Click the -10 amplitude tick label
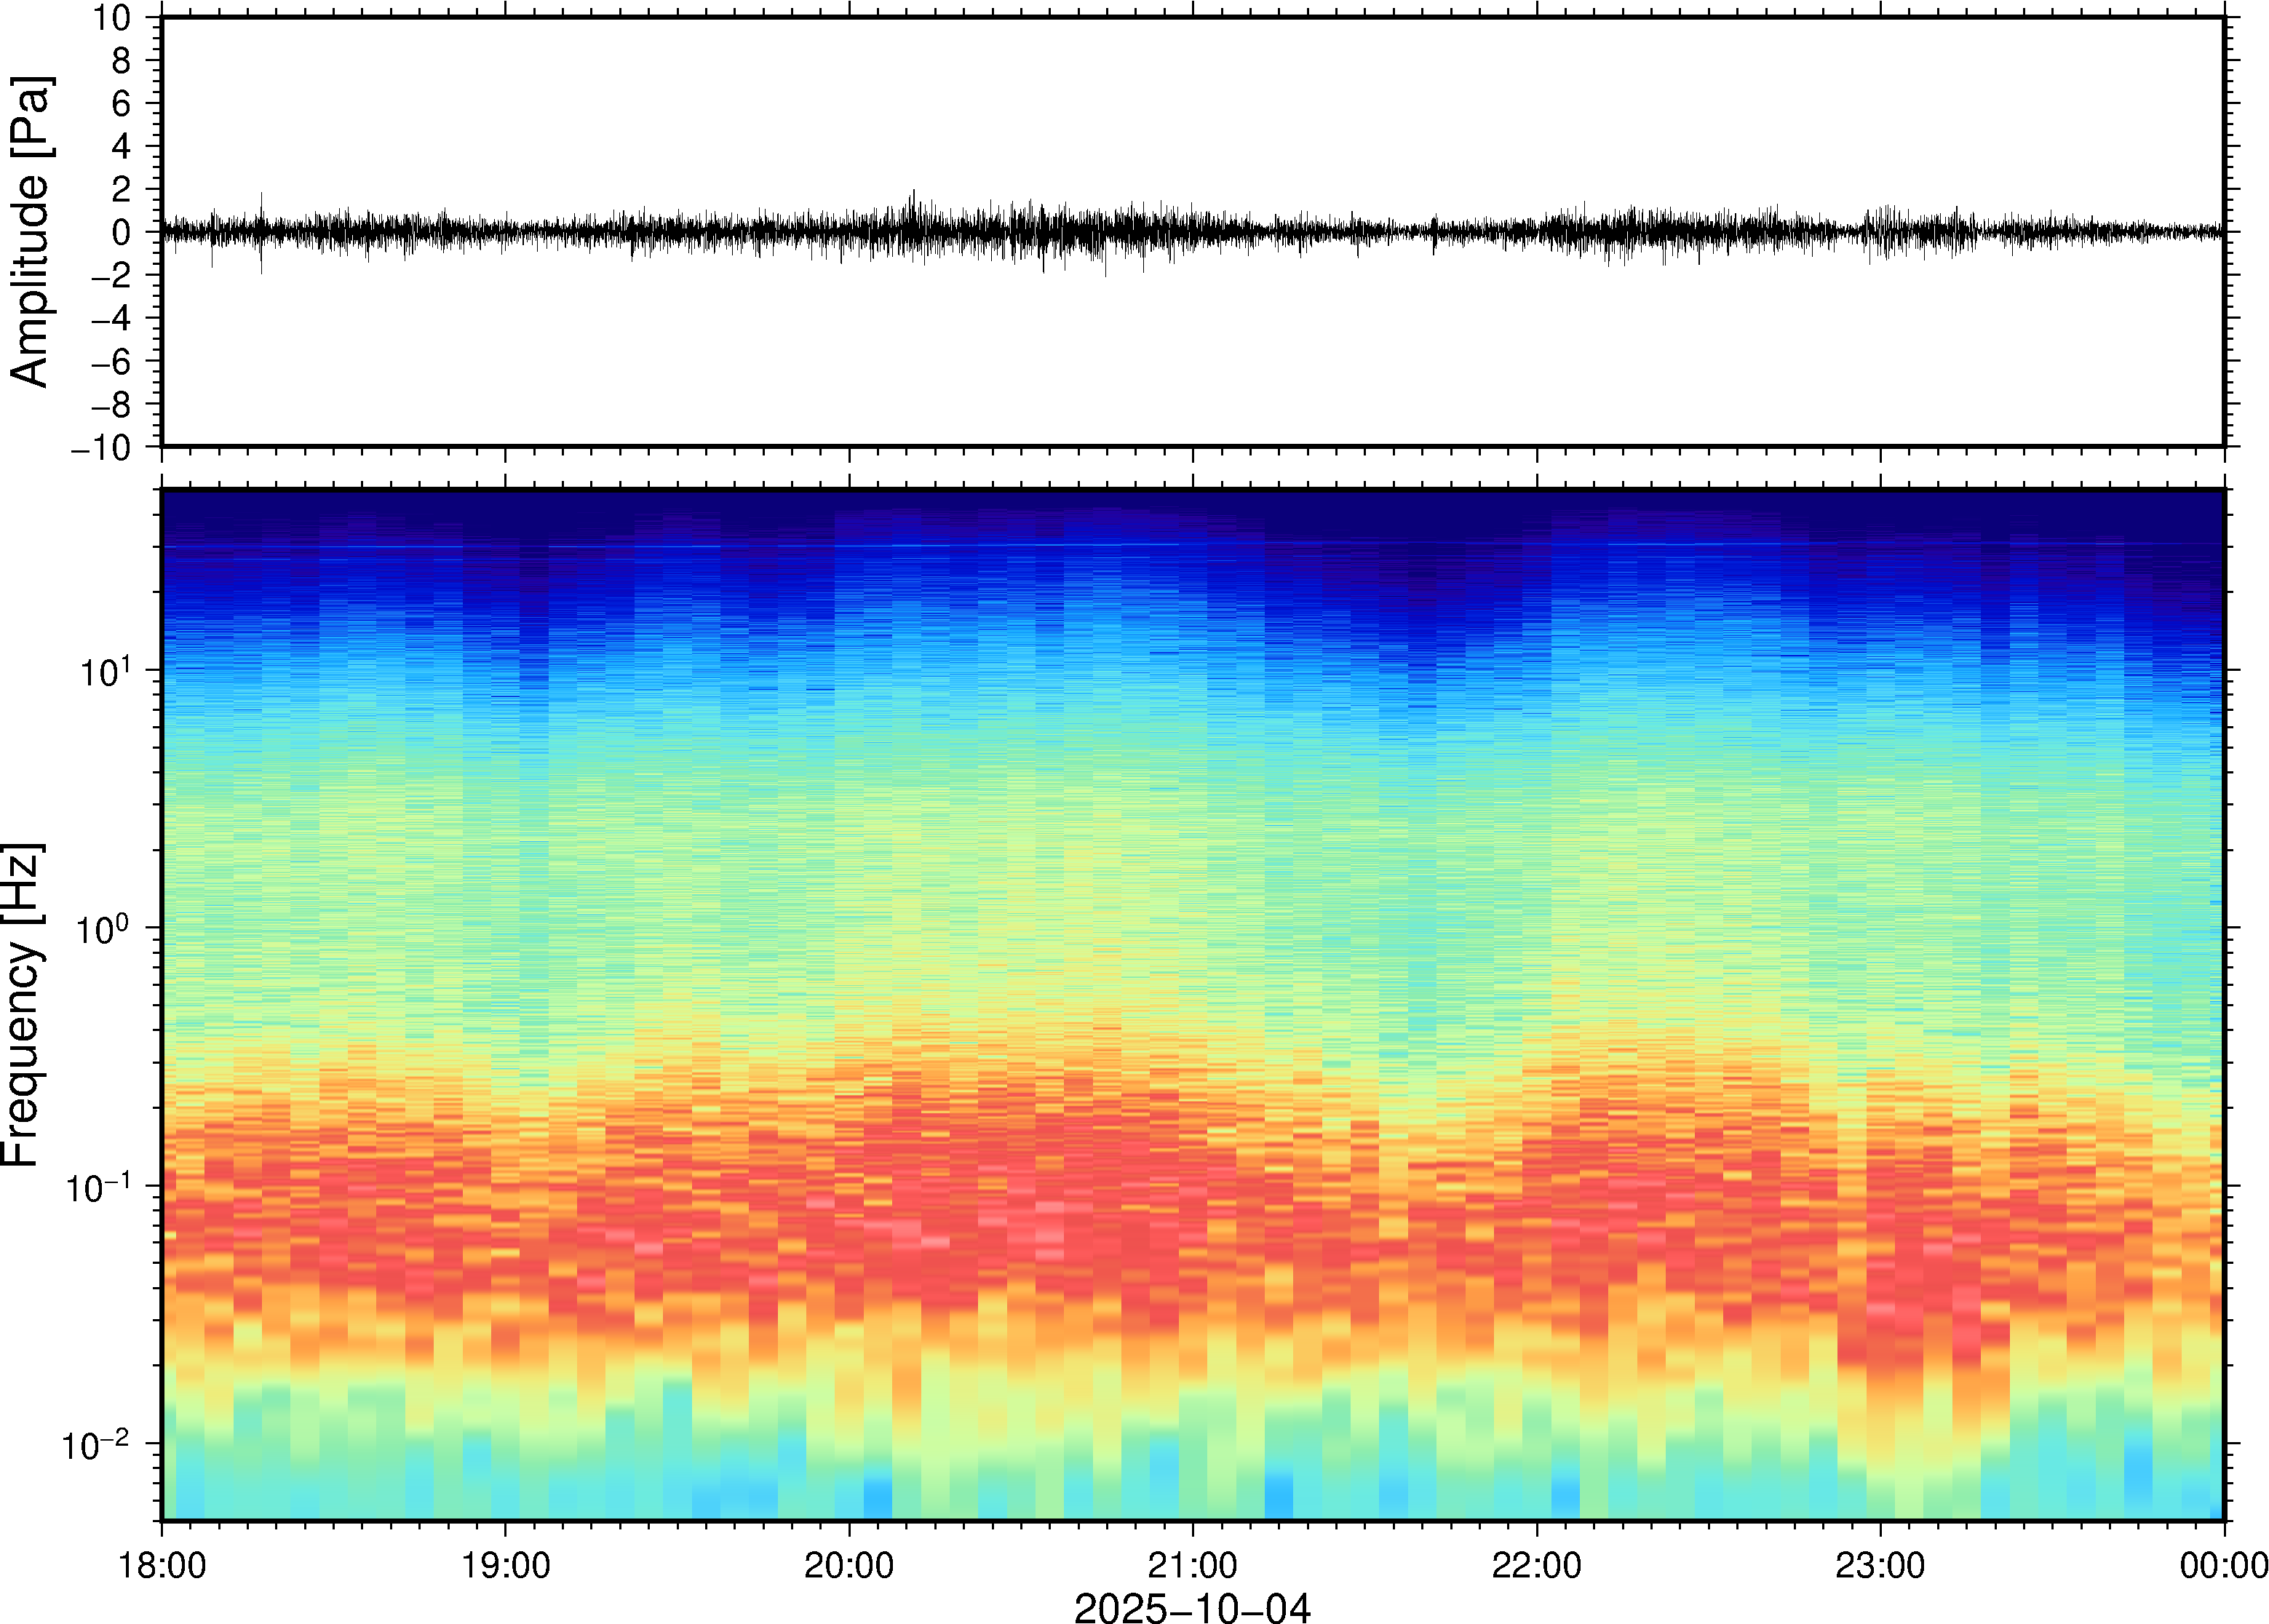The width and height of the screenshot is (2269, 1624). [101, 447]
